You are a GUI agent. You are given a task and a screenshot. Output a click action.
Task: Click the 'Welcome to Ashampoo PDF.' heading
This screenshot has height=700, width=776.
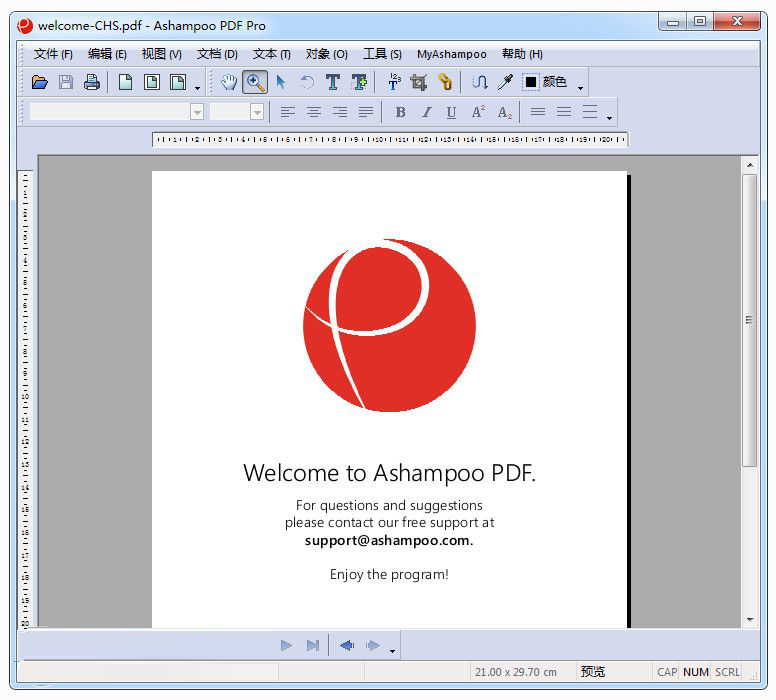[389, 472]
